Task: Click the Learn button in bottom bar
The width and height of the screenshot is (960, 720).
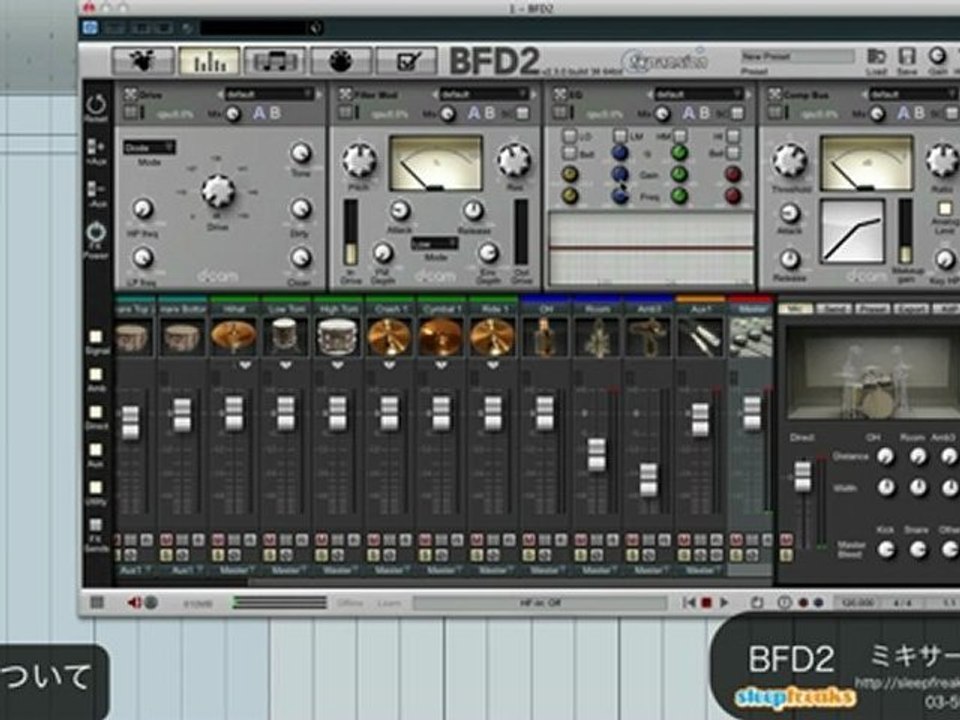Action: 389,603
